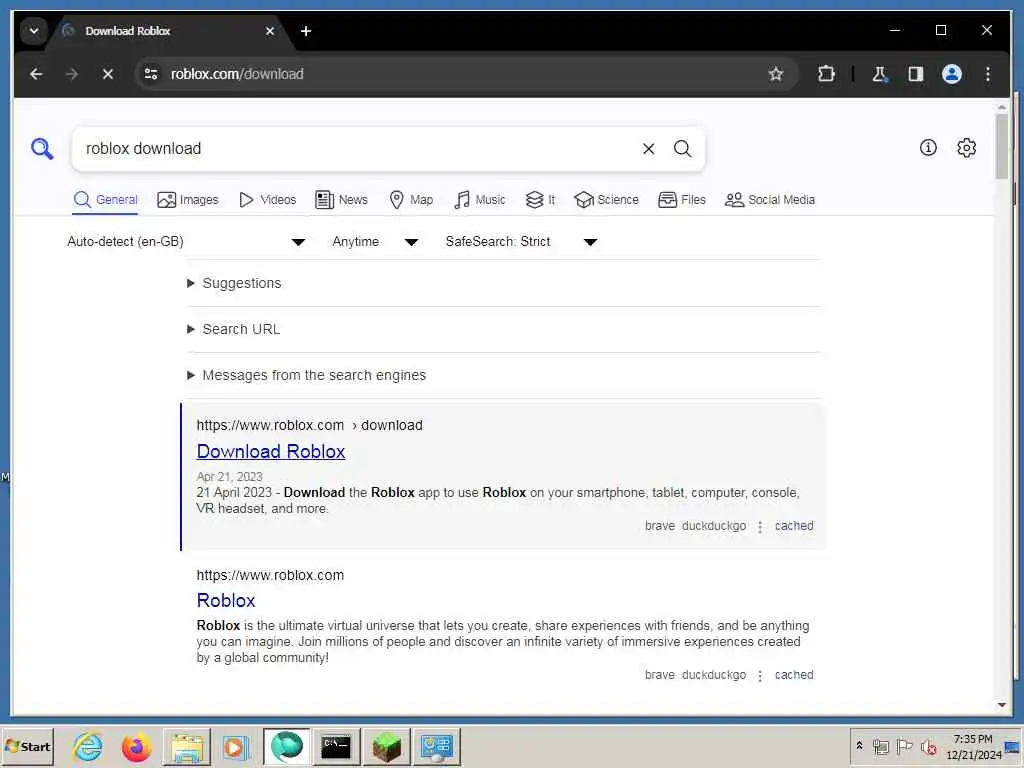
Task: Switch to the News tab
Action: point(342,200)
